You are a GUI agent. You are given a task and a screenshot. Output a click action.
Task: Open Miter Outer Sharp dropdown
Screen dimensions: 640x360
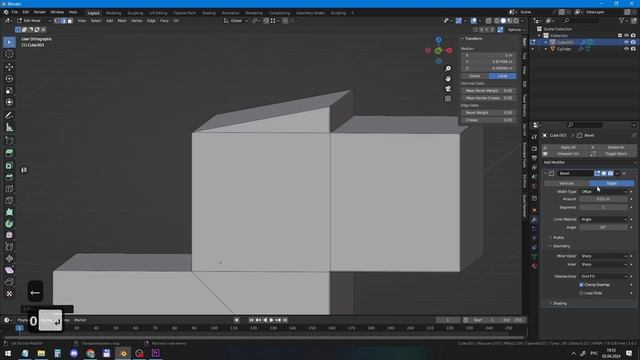tap(604, 256)
